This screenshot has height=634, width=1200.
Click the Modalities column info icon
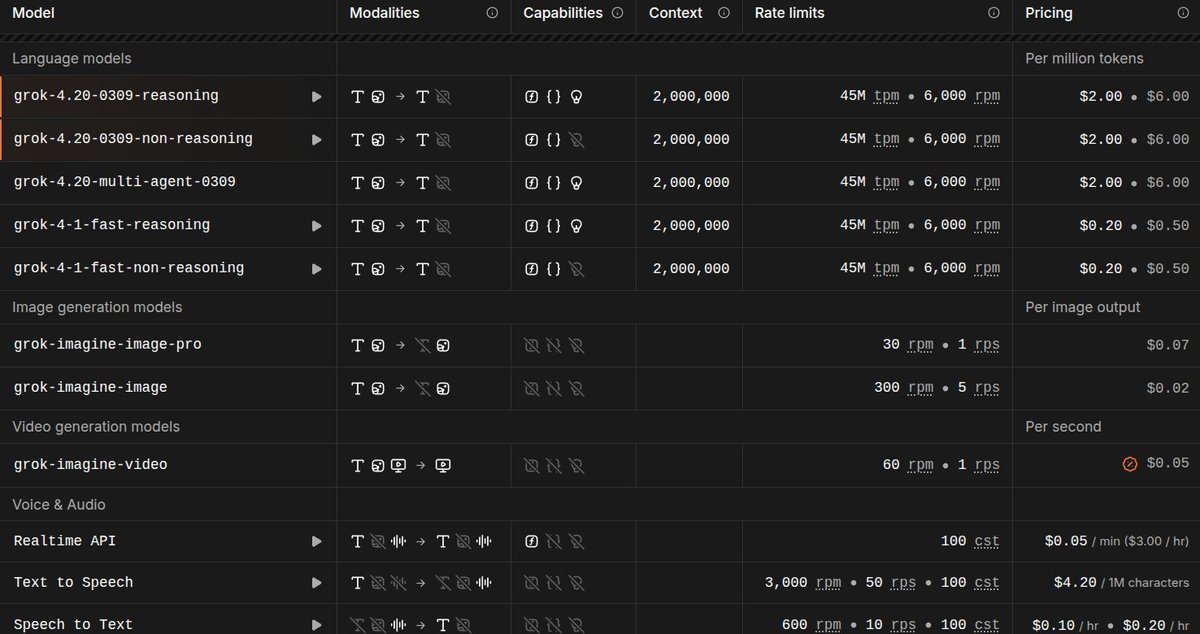click(492, 13)
